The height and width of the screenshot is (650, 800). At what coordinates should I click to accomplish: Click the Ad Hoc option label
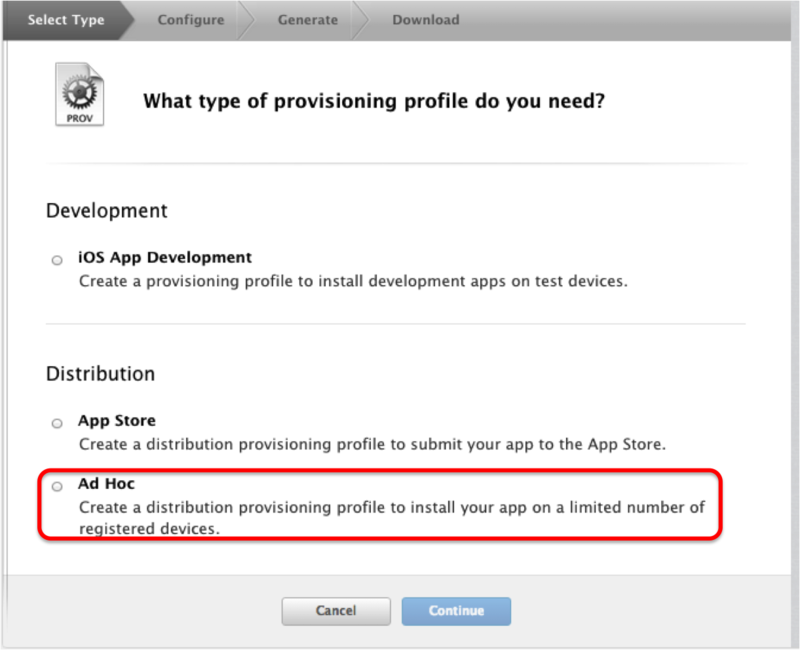(107, 484)
